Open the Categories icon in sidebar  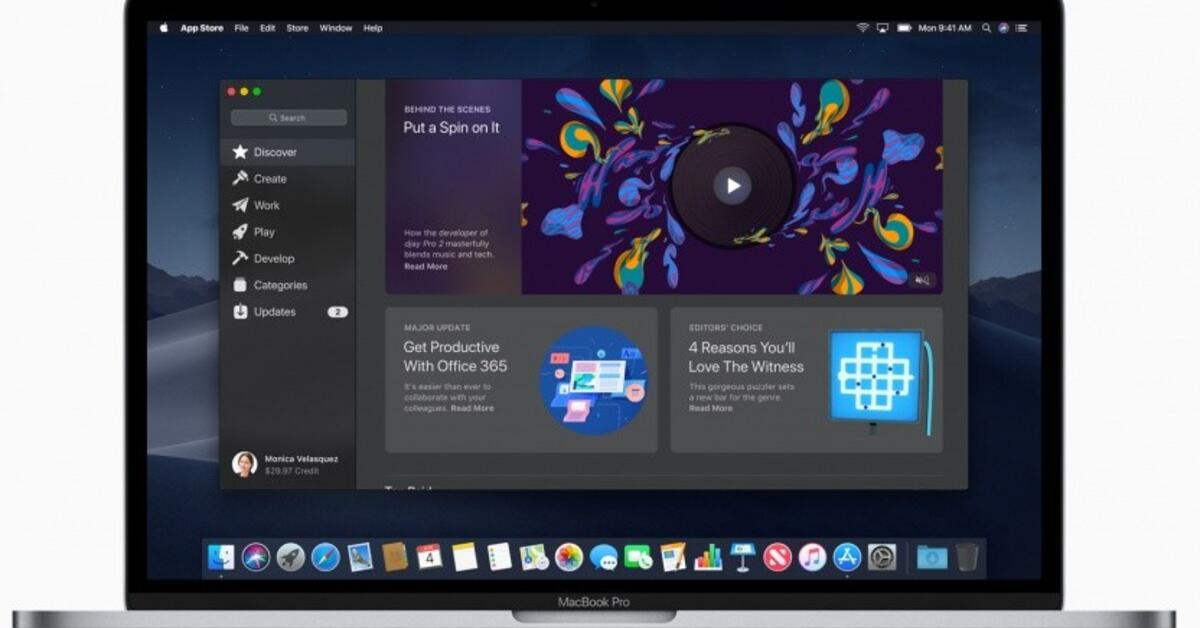tap(240, 285)
